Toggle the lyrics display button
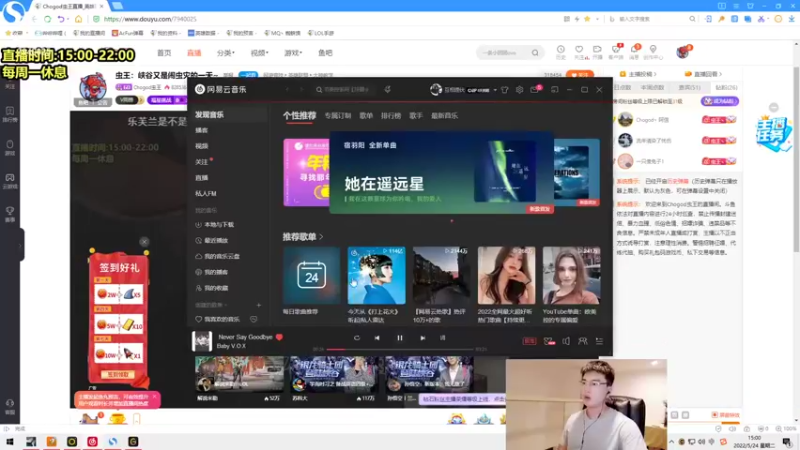The width and height of the screenshot is (800, 450). coord(442,338)
